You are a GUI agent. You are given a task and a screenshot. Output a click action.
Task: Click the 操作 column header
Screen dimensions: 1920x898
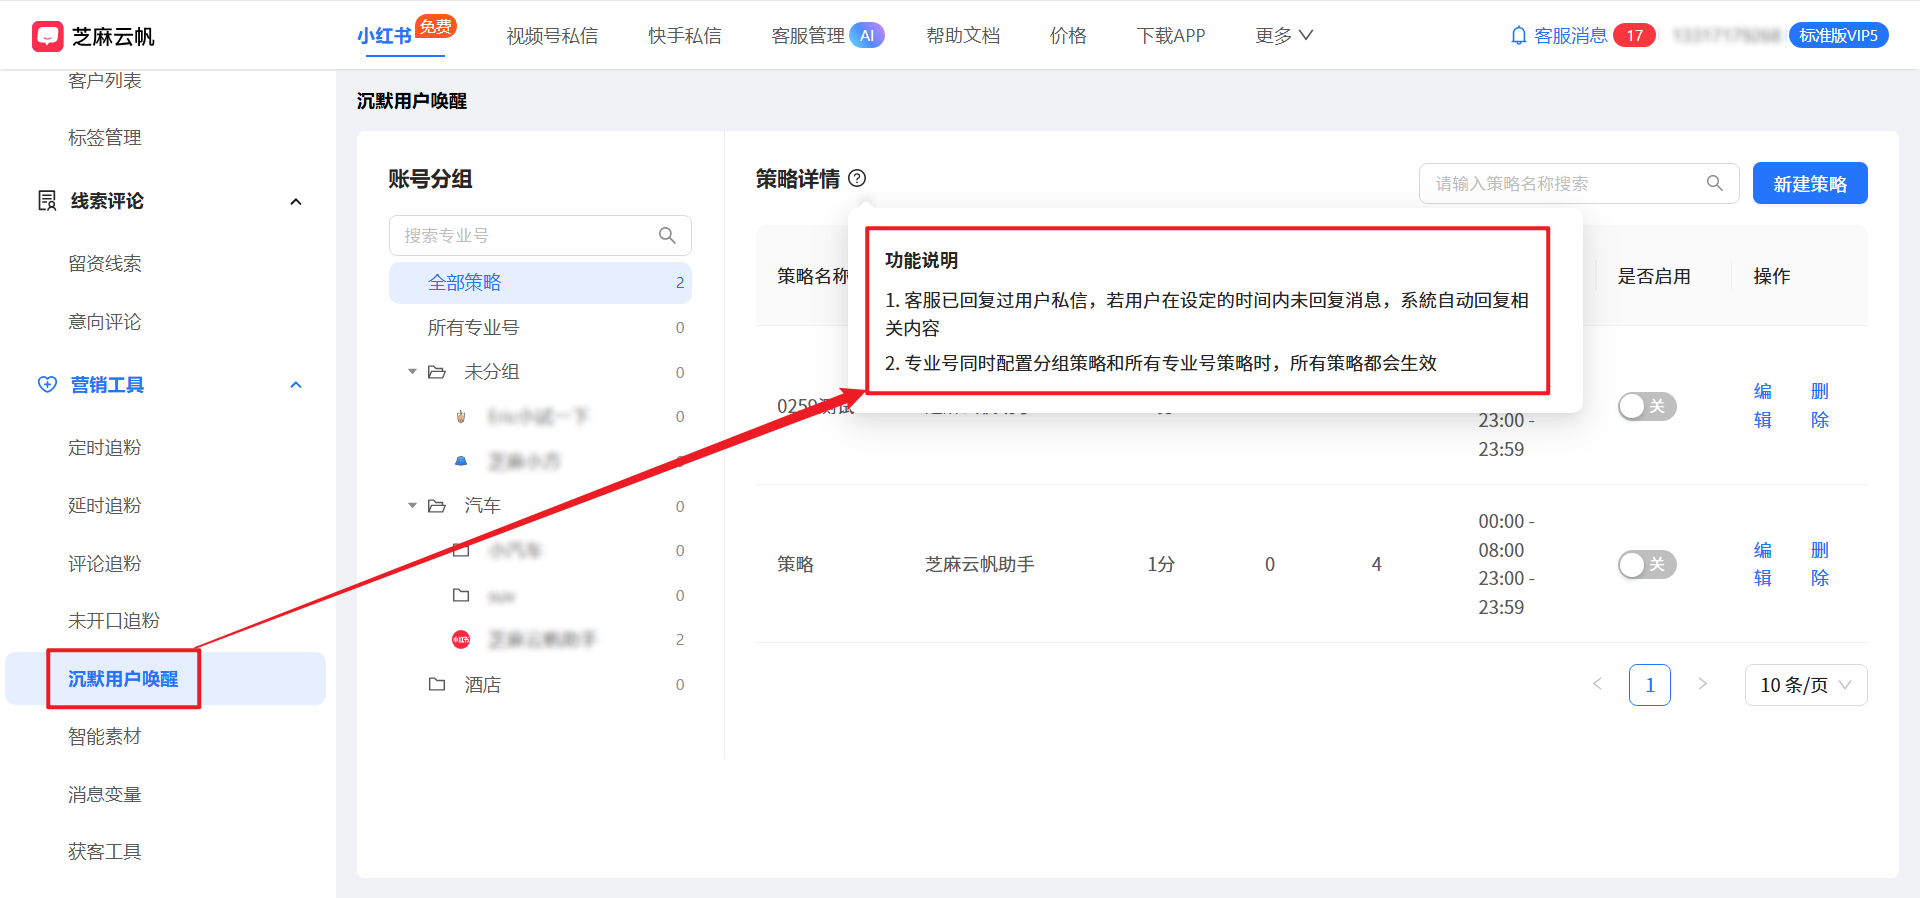pyautogui.click(x=1772, y=276)
